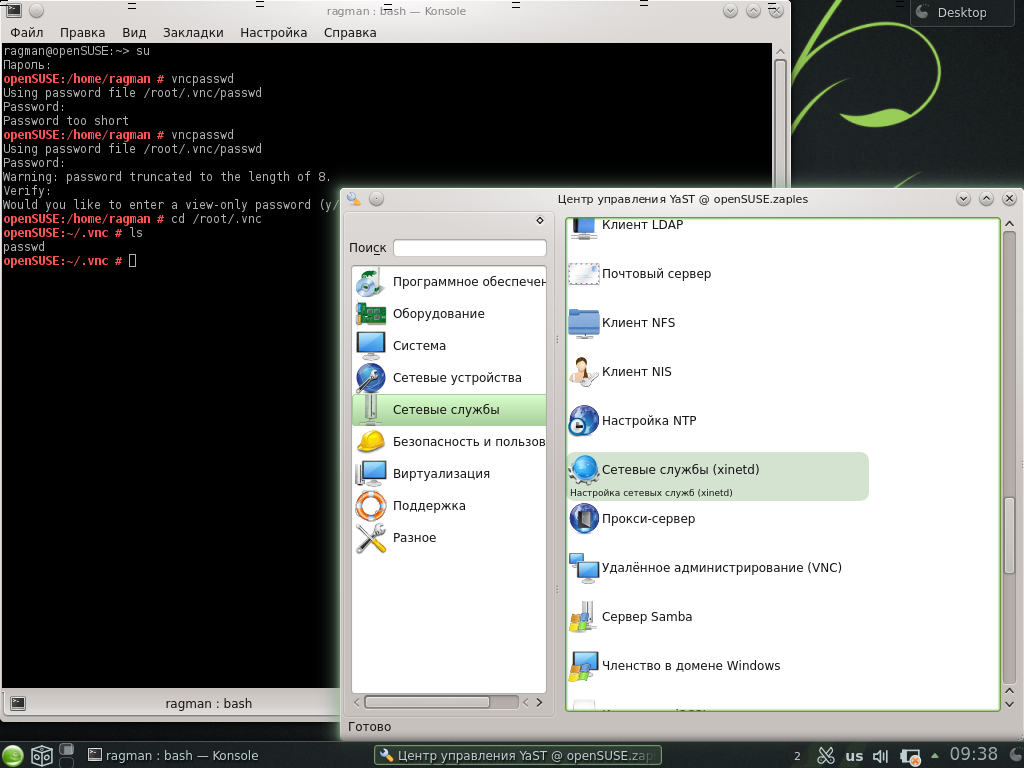The width and height of the screenshot is (1024, 768).
Task: Open Клиент NFS module
Action: 637,323
